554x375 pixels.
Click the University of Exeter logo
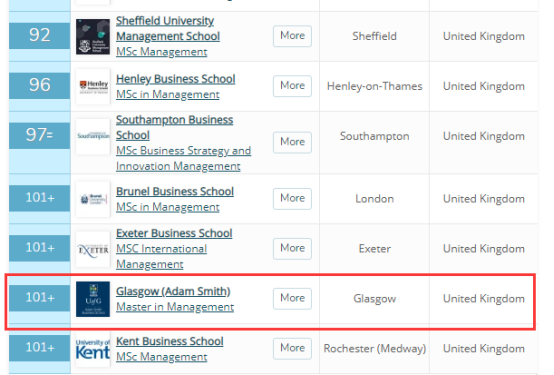[x=93, y=249]
